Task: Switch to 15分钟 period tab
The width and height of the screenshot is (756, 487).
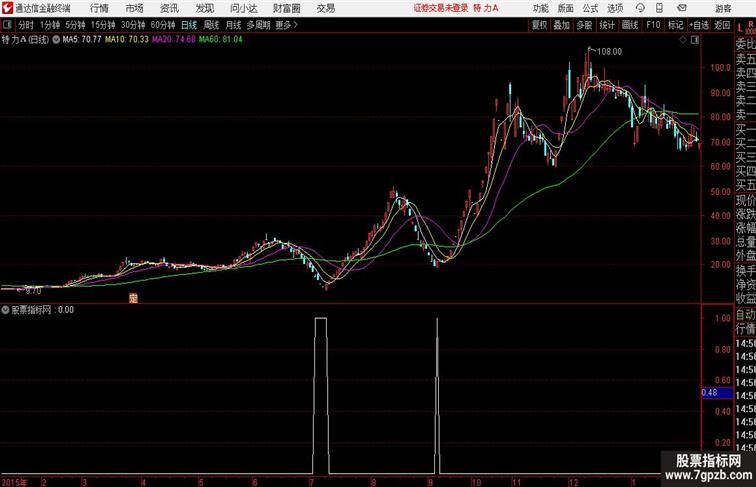Action: tap(103, 25)
